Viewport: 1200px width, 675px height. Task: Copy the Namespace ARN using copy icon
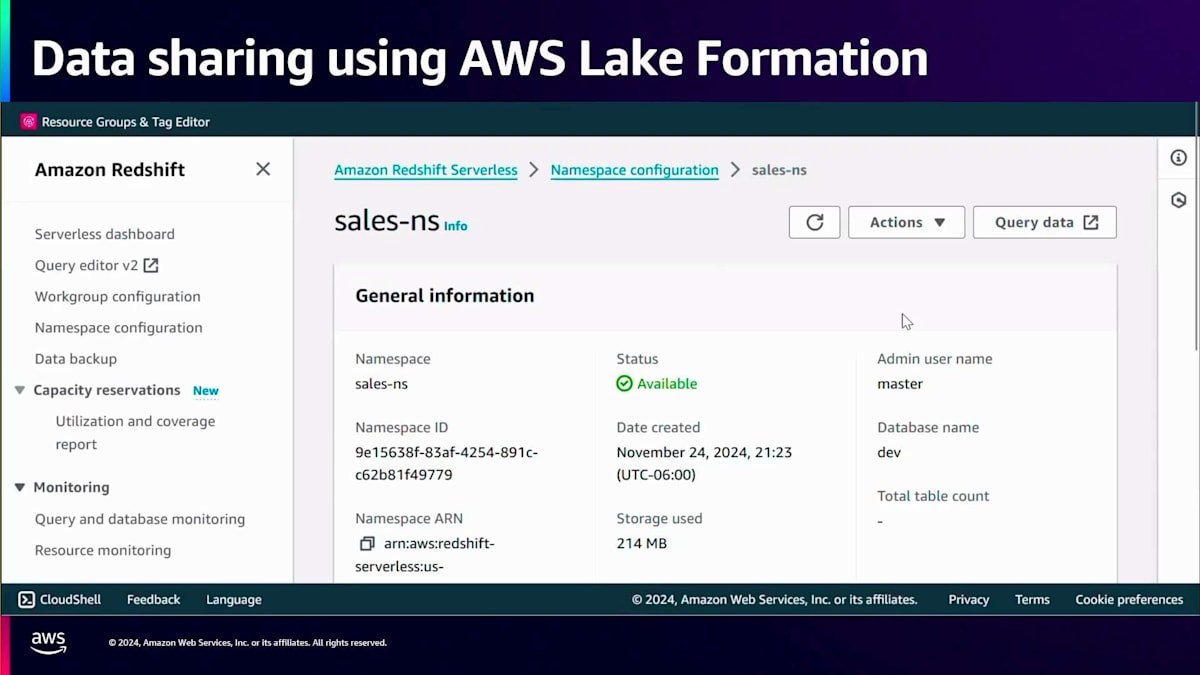(x=367, y=543)
